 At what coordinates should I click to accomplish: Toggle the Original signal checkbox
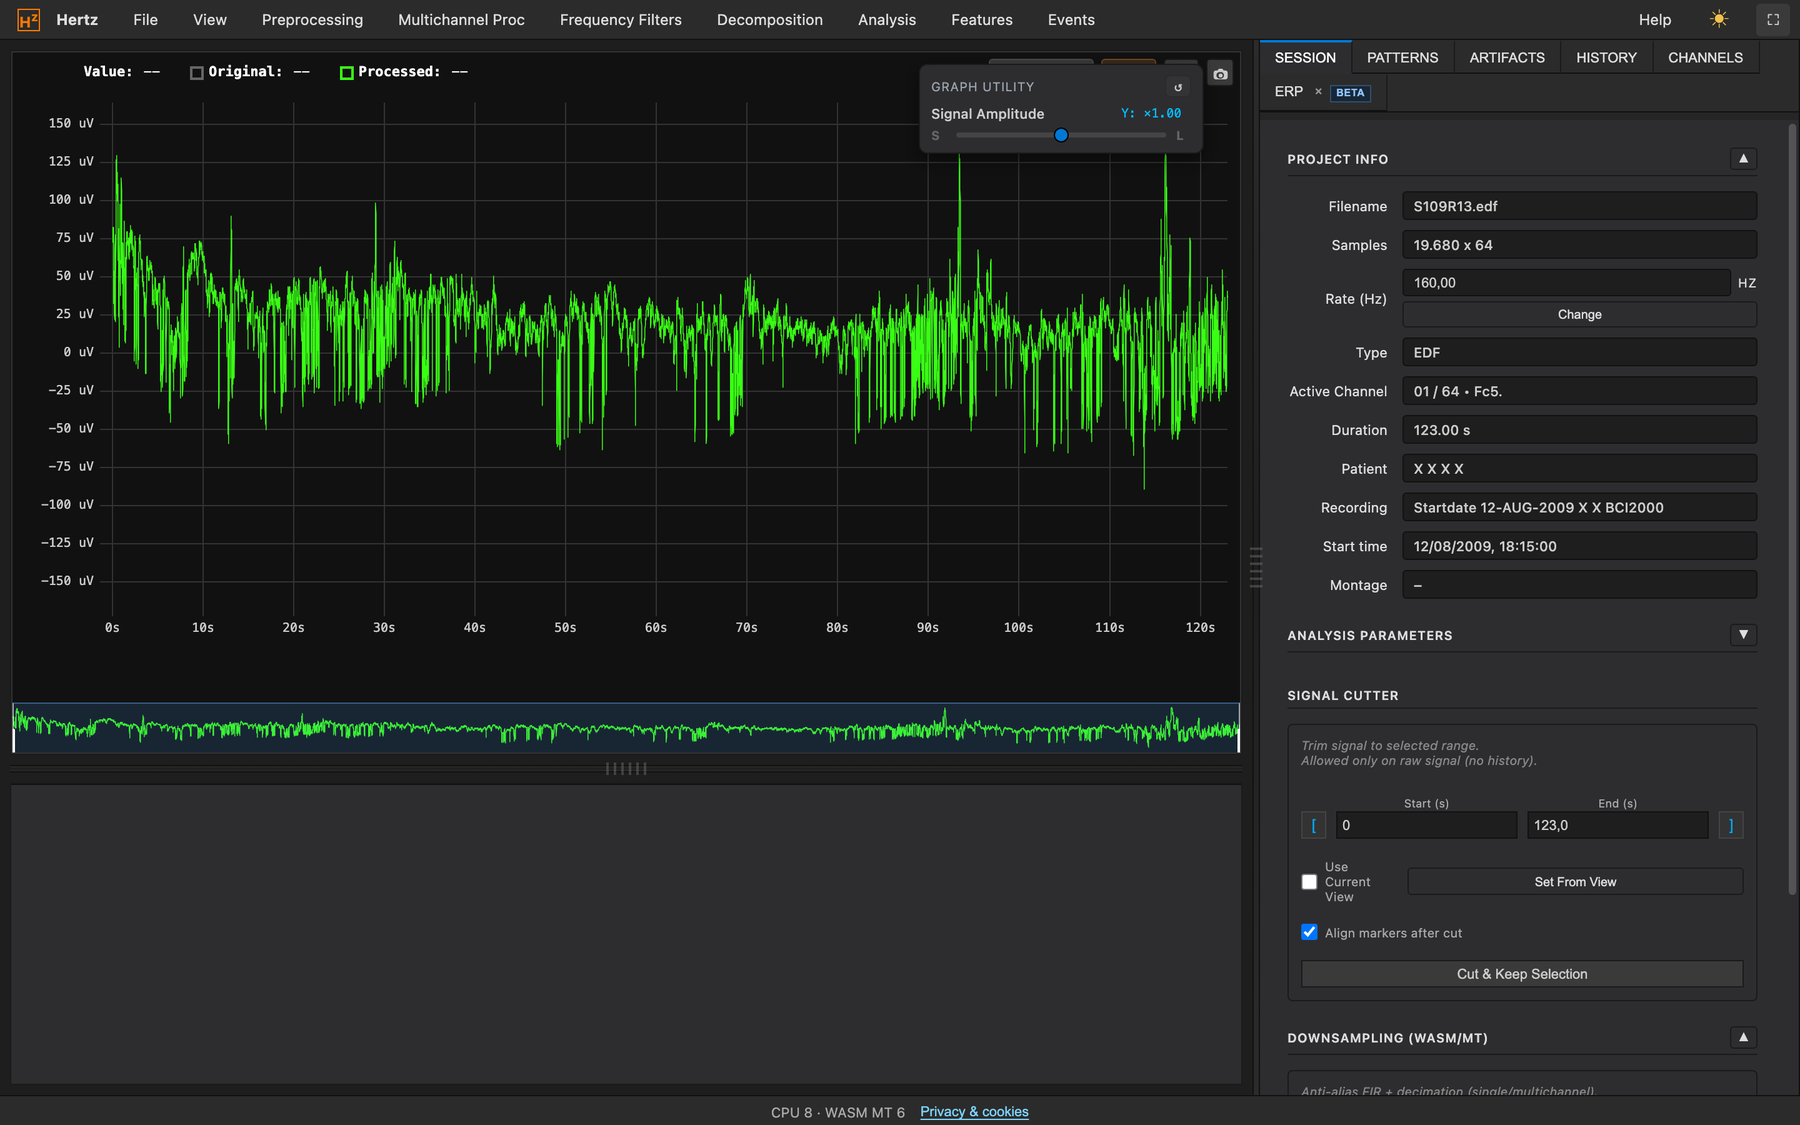(x=197, y=72)
